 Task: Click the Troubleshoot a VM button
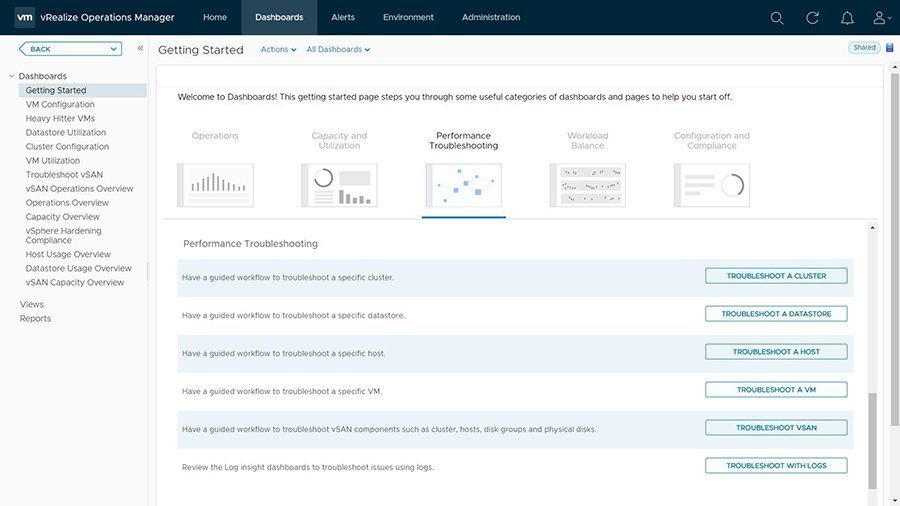pos(776,390)
